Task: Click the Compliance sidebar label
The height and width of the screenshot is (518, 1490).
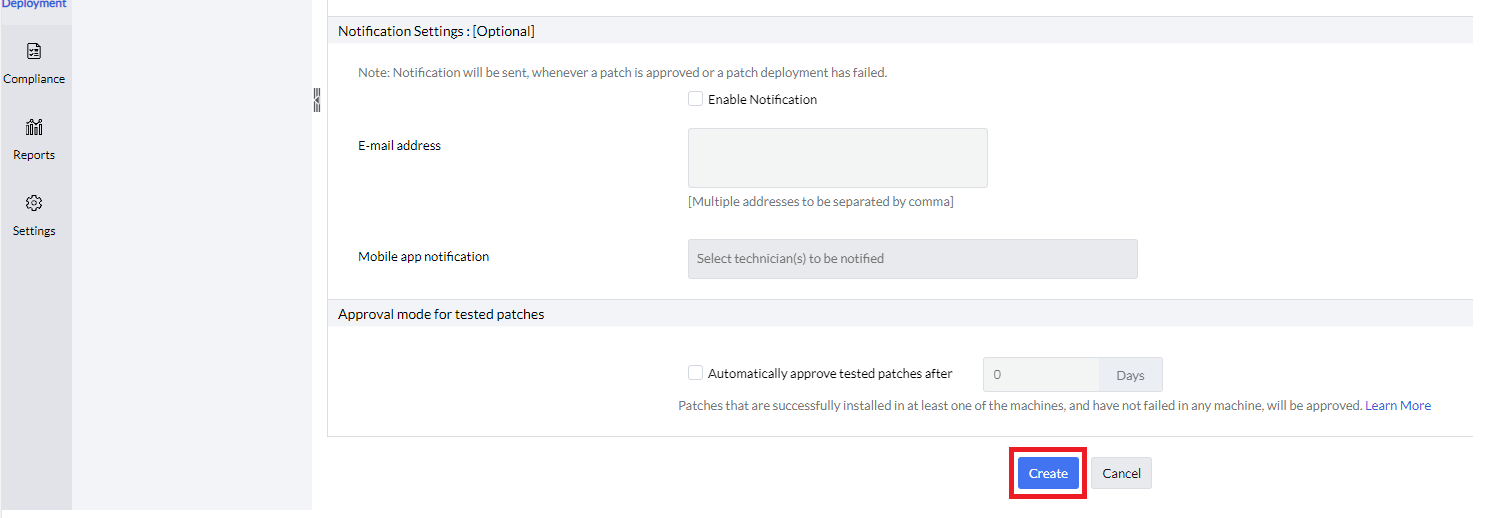Action: pos(34,79)
